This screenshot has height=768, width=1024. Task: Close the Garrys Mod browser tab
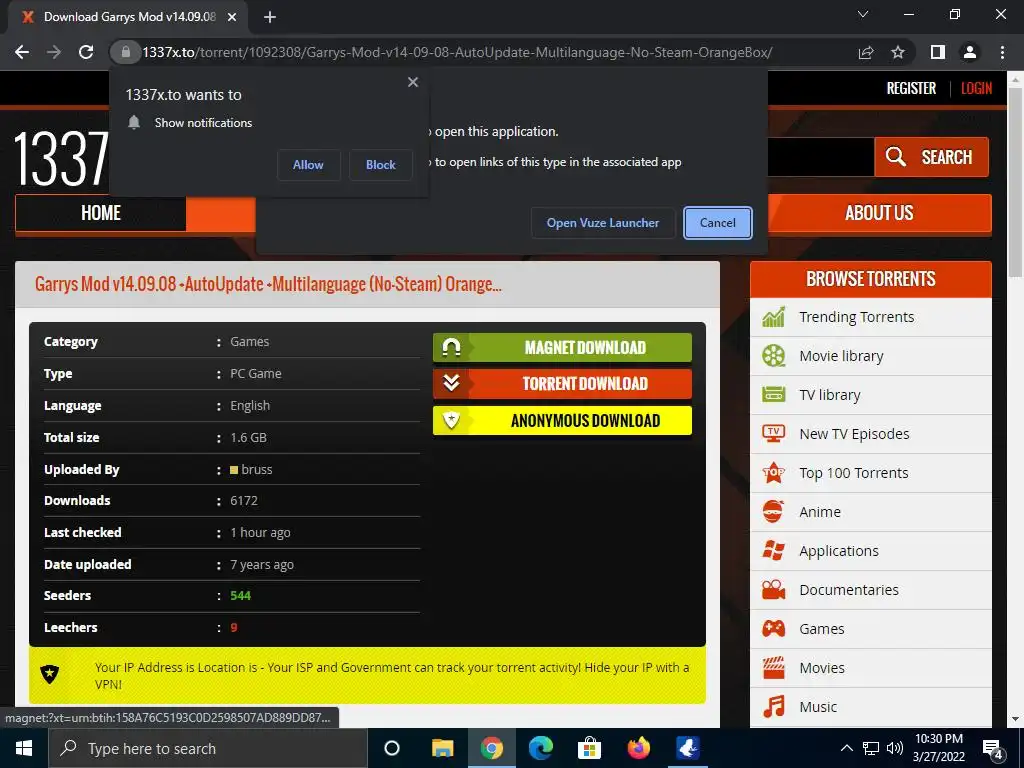pos(232,17)
